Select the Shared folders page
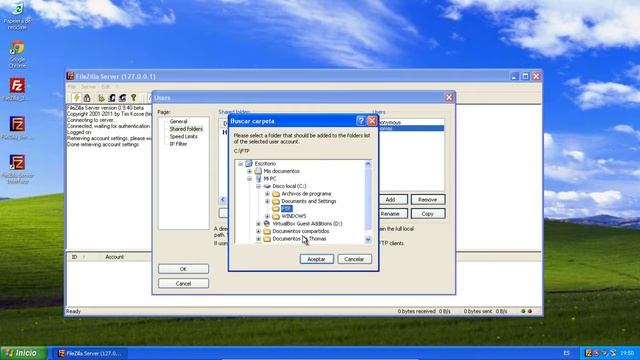The width and height of the screenshot is (640, 360). pos(186,129)
